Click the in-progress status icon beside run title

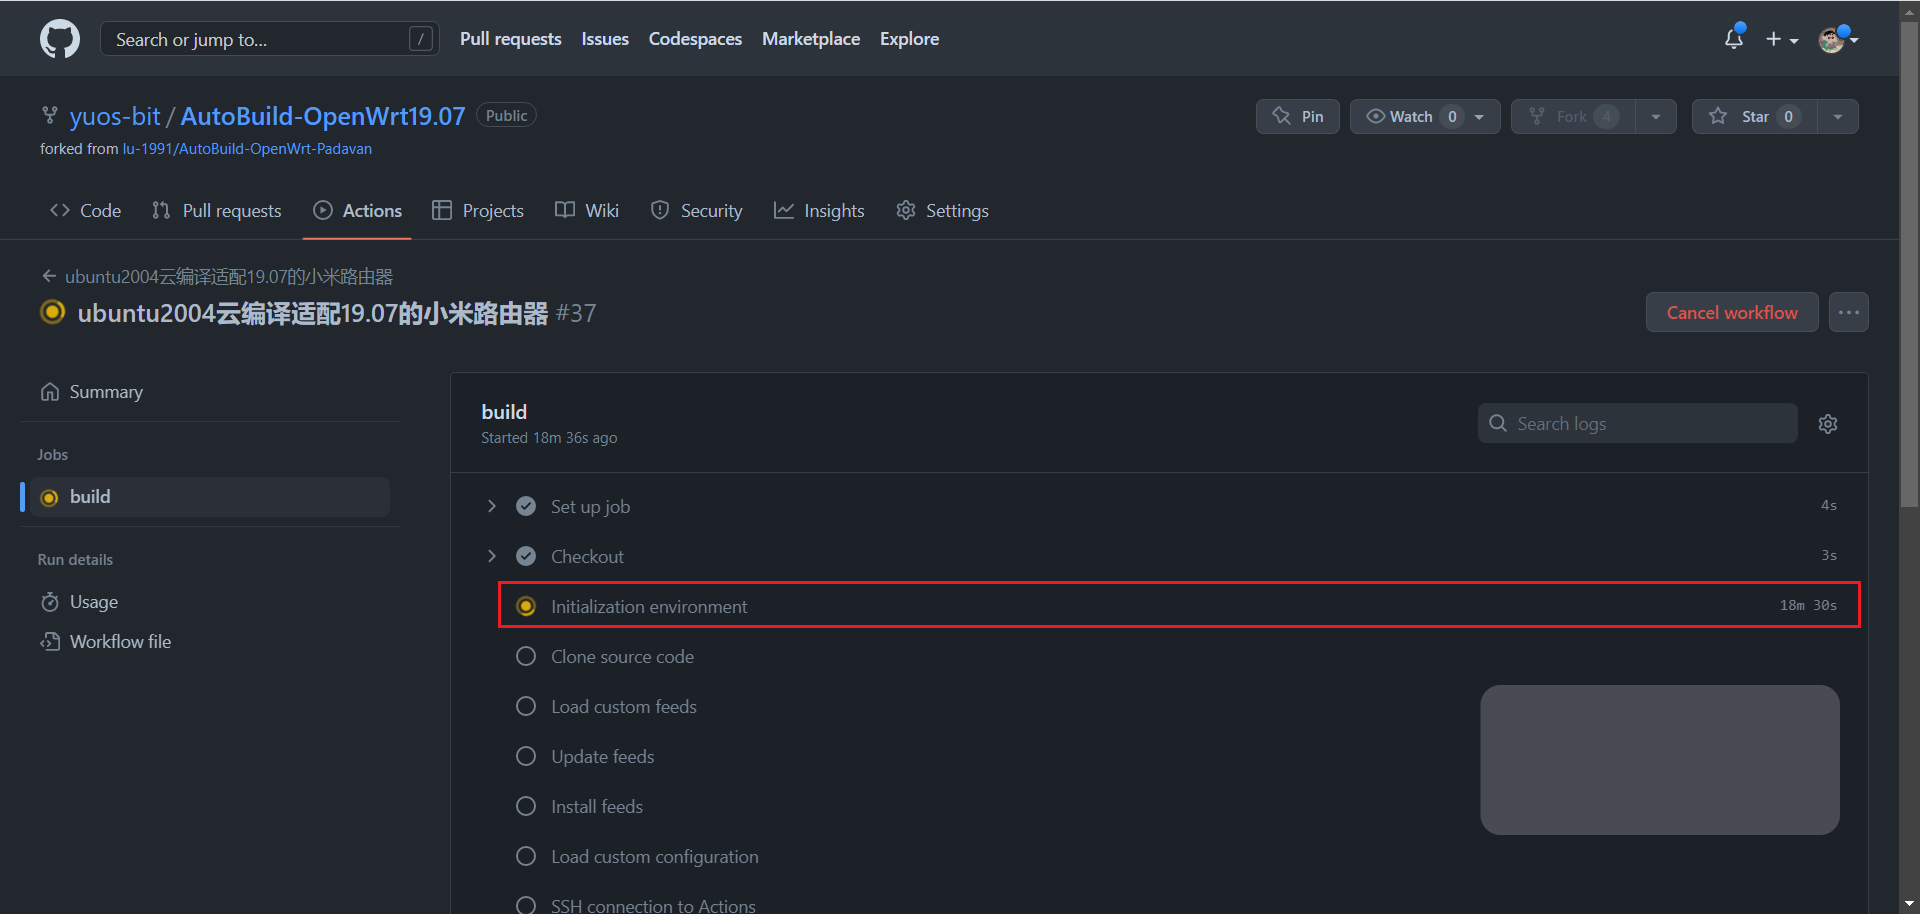[x=52, y=312]
